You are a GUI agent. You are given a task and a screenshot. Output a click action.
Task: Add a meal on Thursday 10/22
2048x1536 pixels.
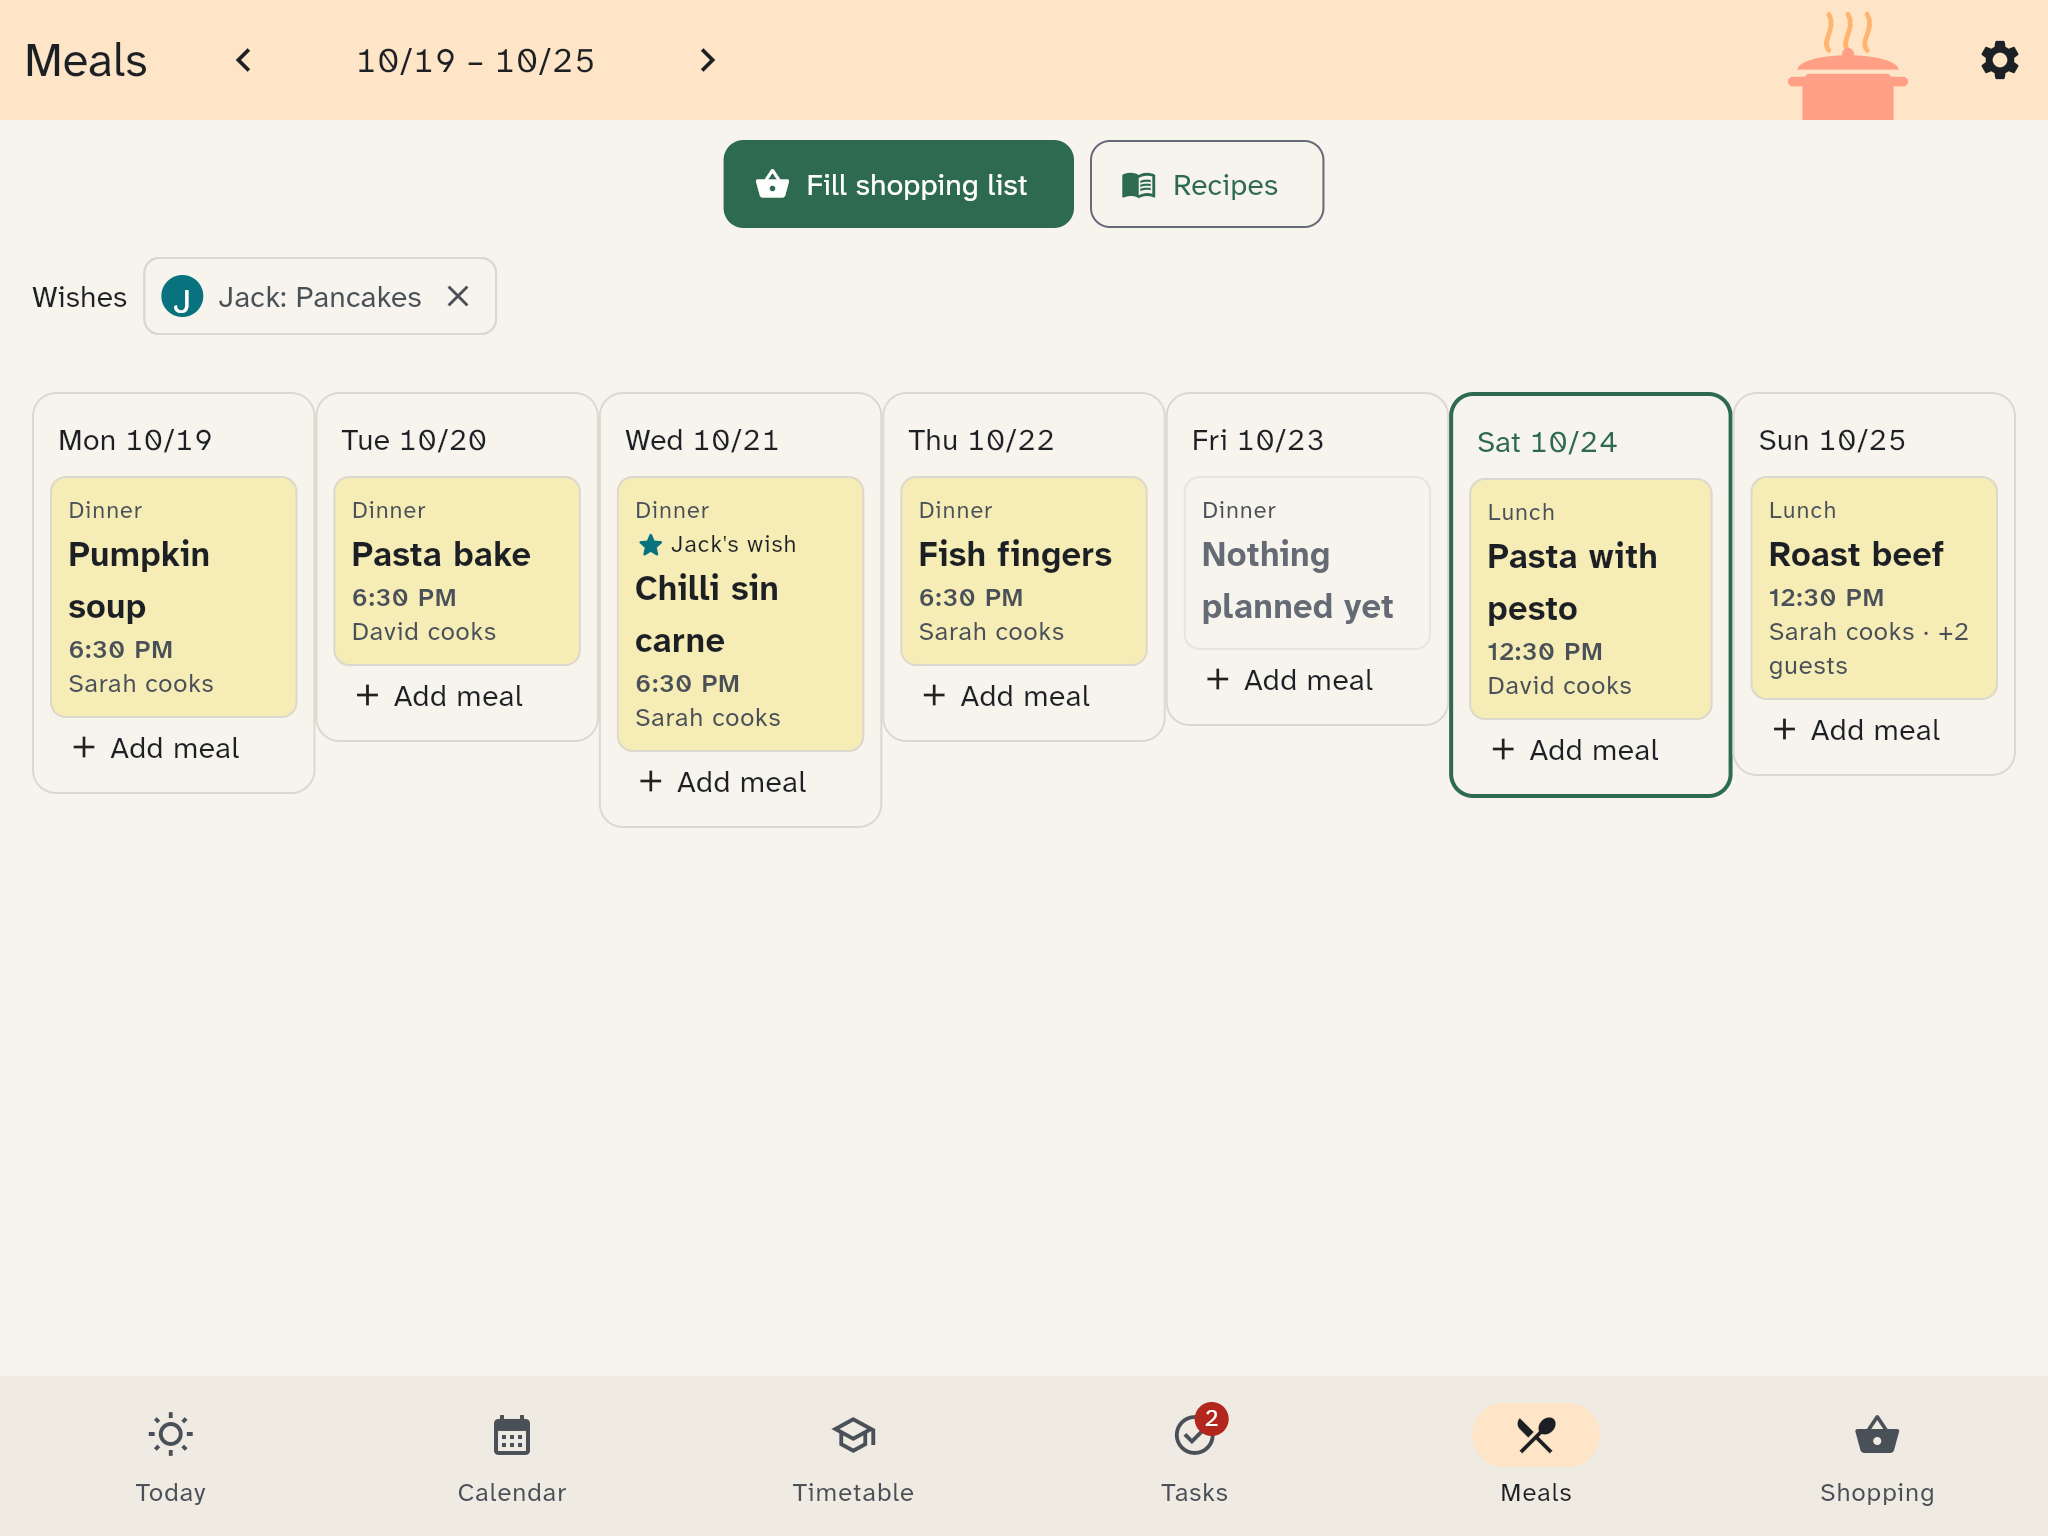coord(1006,696)
